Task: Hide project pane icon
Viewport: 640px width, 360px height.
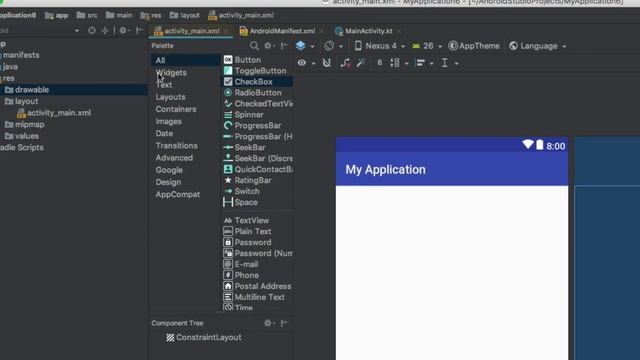Action: (139, 31)
